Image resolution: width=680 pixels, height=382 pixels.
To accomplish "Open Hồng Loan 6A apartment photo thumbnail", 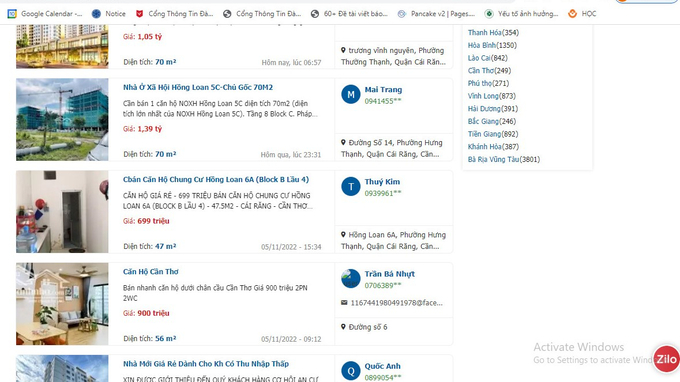I will pos(62,212).
